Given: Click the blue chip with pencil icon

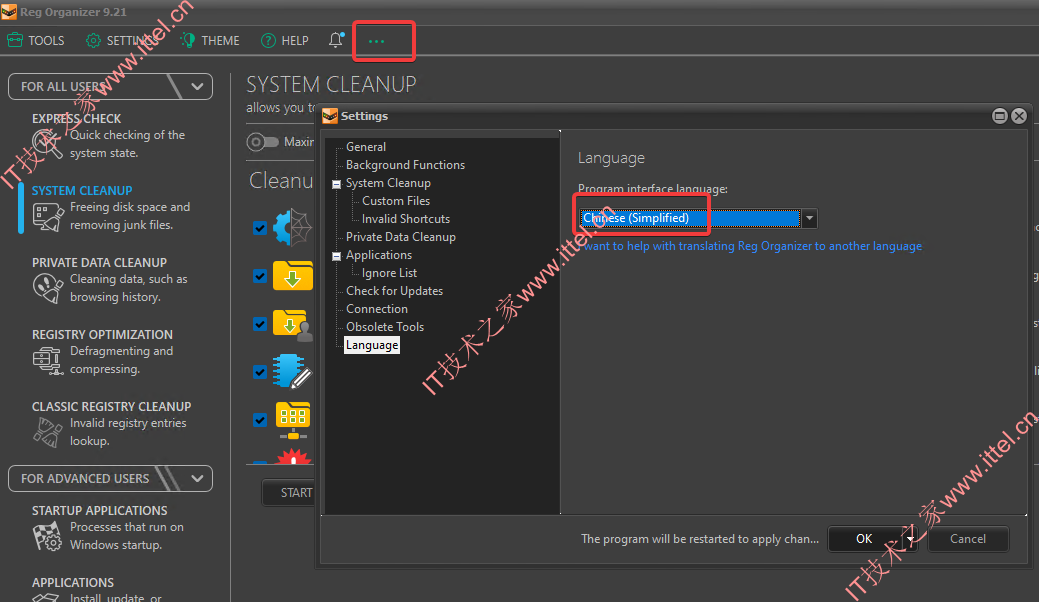Looking at the screenshot, I should (x=292, y=372).
